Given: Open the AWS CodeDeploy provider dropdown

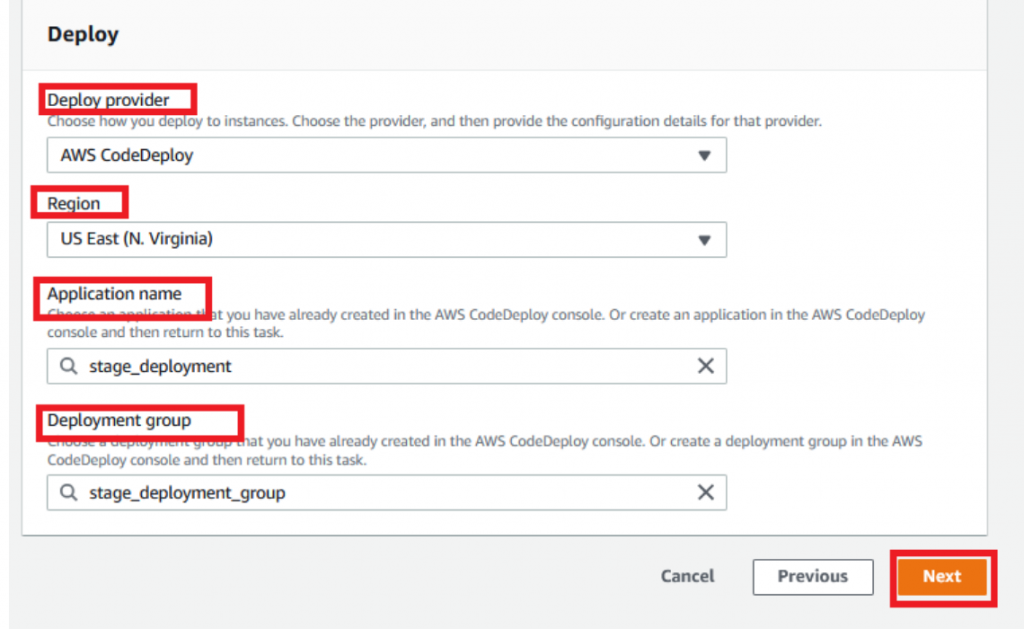Looking at the screenshot, I should pyautogui.click(x=386, y=156).
